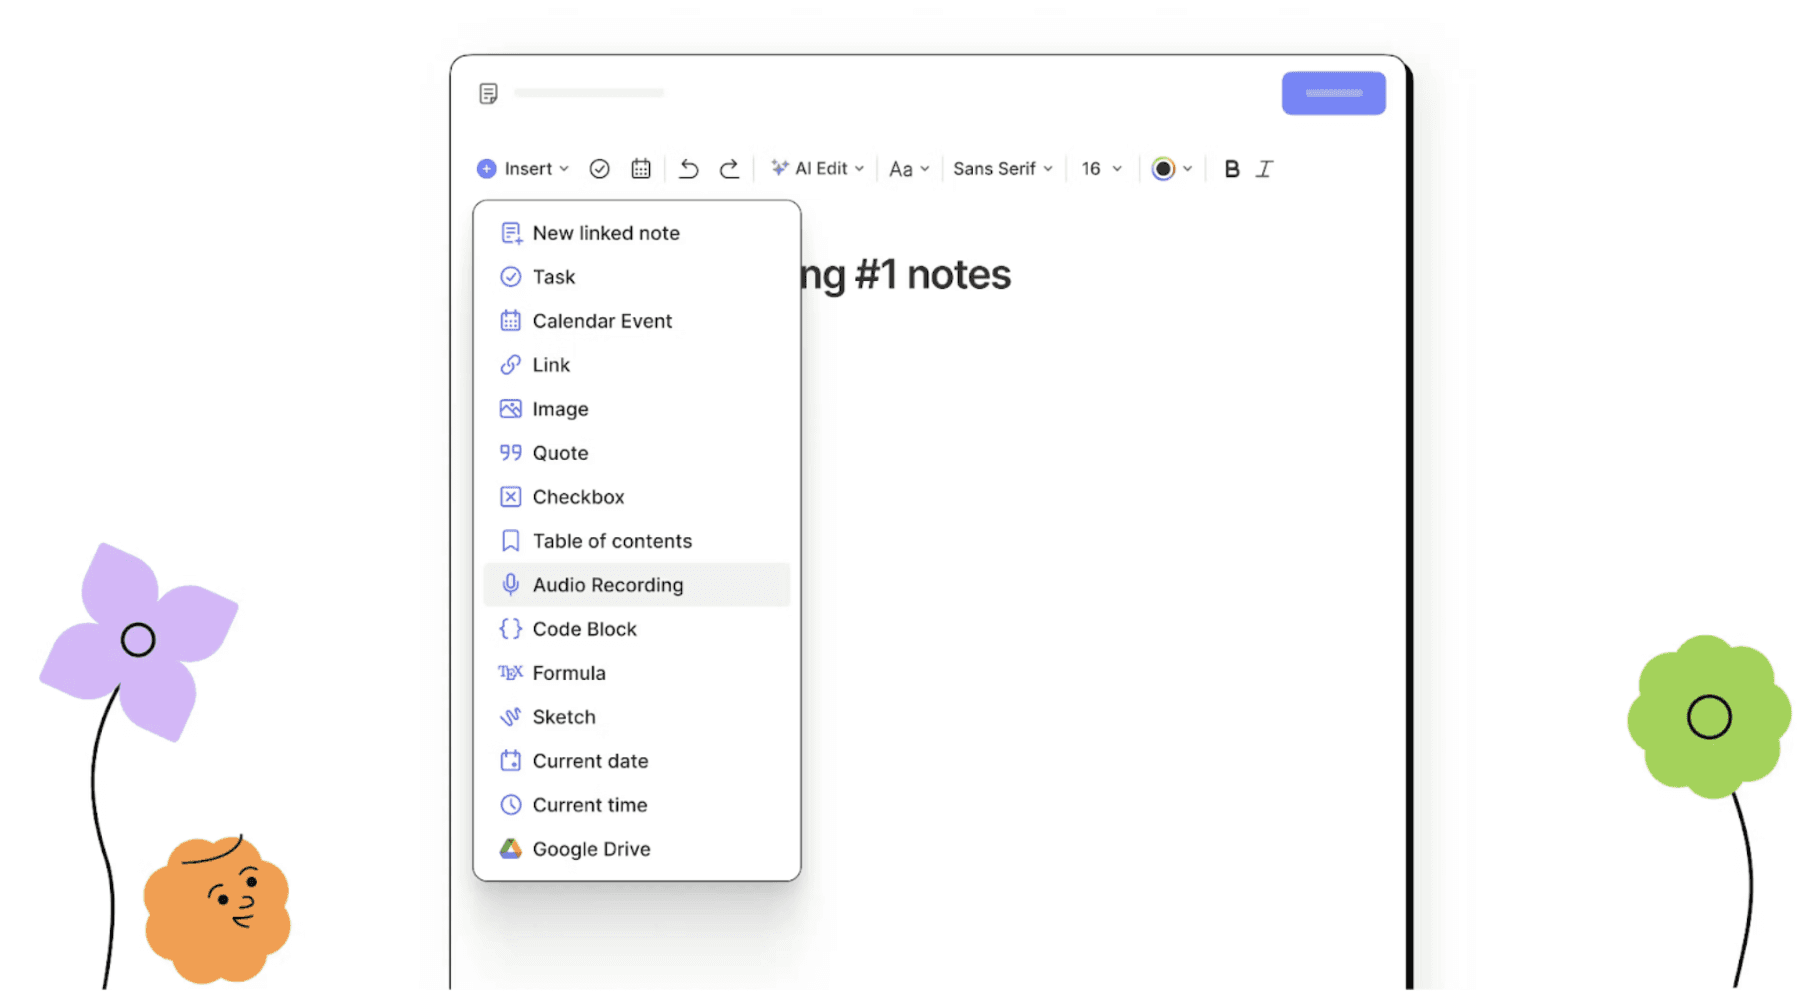Click the Audio Recording microphone icon
This screenshot has height=1006, width=1812.
click(511, 584)
